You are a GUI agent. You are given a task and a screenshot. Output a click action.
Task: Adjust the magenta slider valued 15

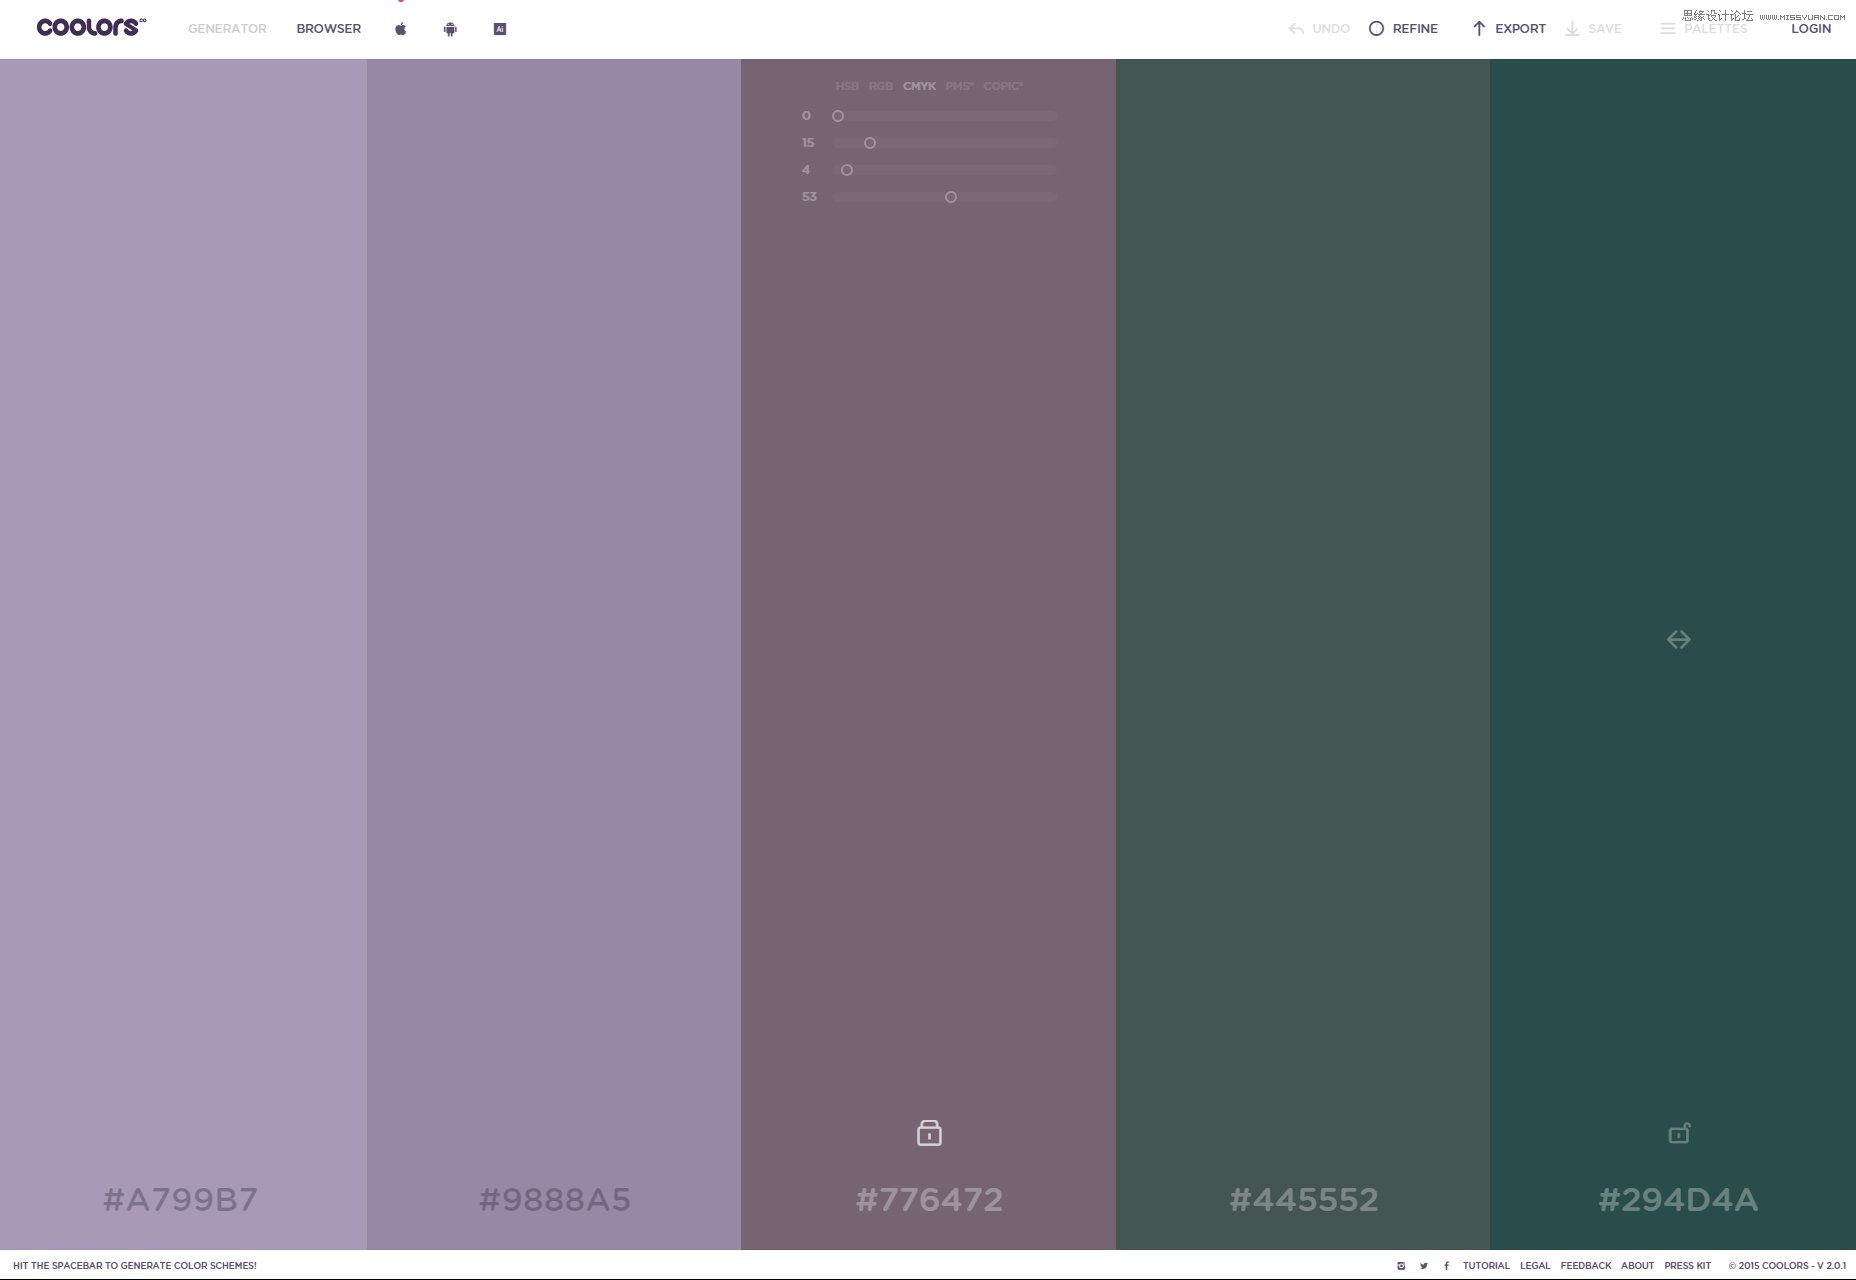(x=945, y=143)
